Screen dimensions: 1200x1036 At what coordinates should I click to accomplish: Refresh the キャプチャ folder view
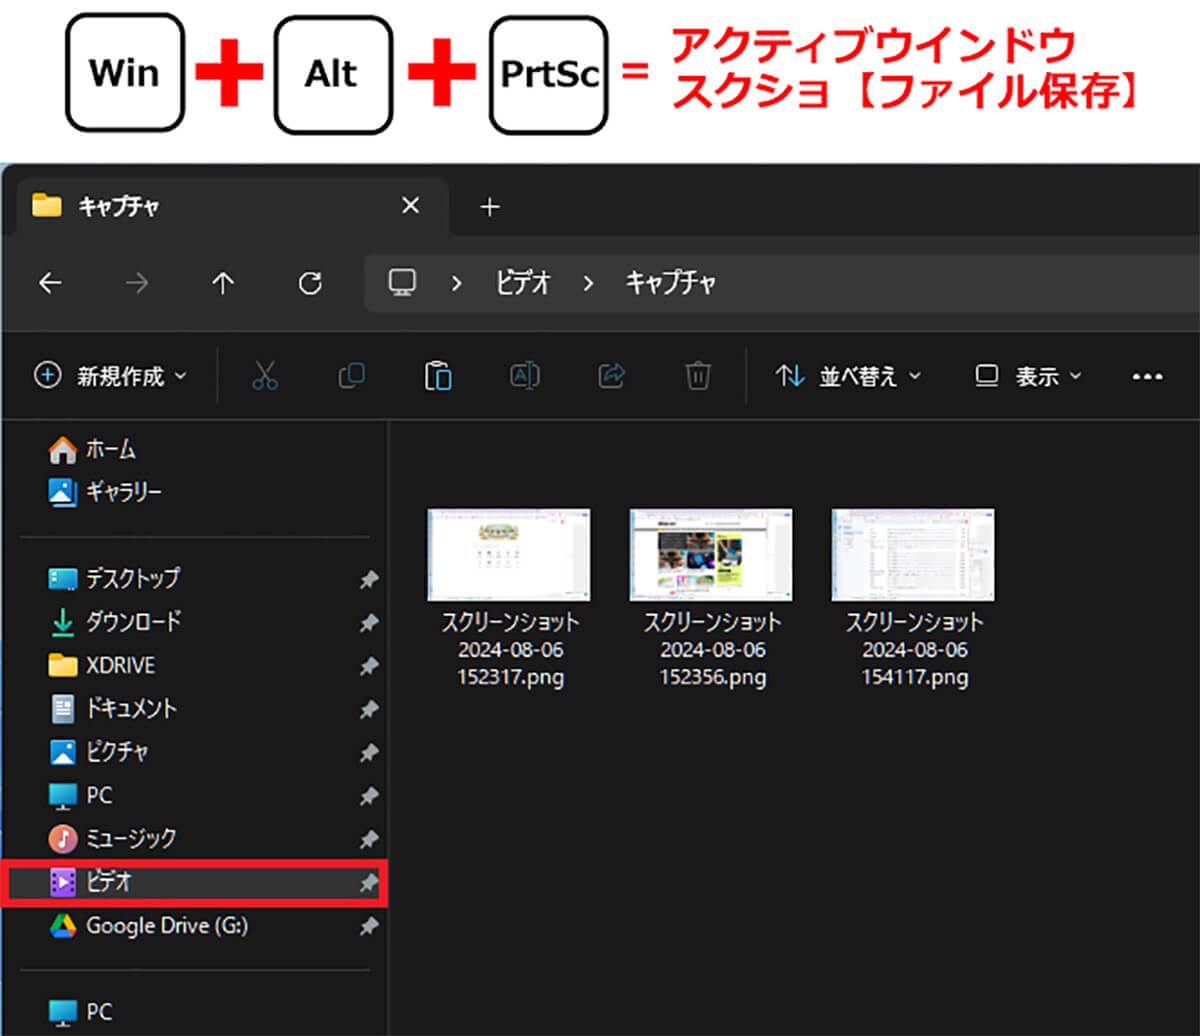click(310, 284)
